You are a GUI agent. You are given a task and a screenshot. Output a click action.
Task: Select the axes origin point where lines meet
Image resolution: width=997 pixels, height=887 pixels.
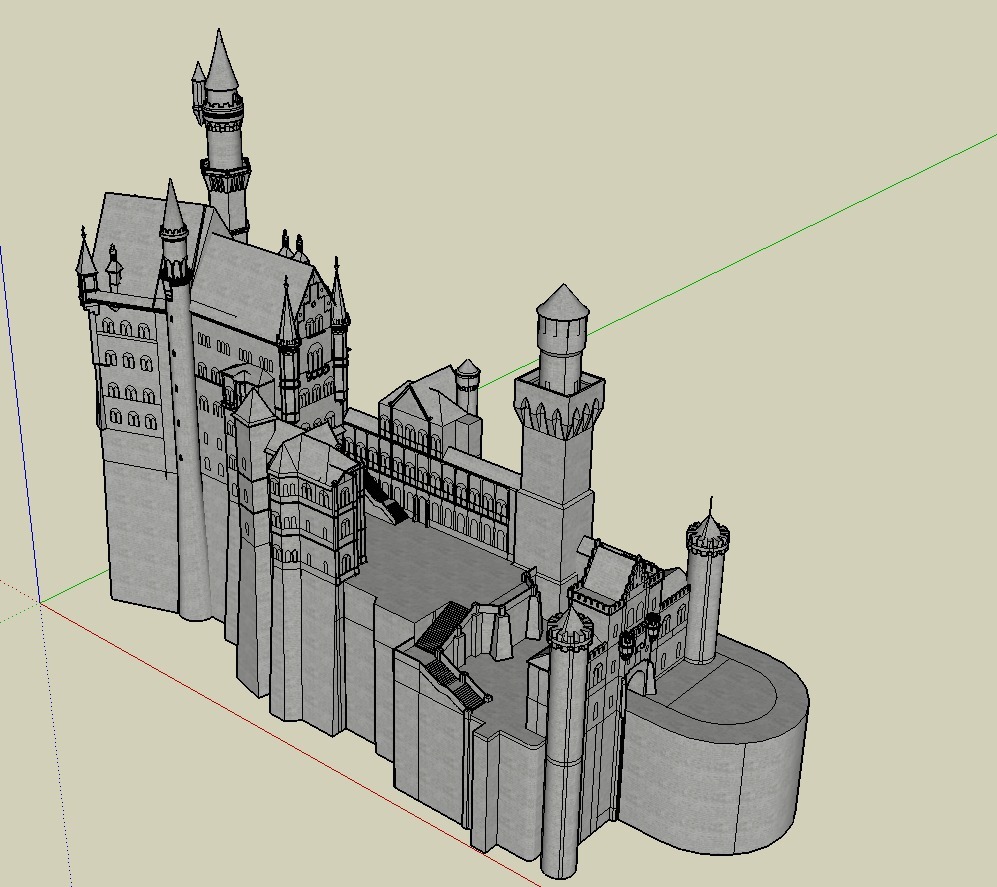click(x=40, y=600)
